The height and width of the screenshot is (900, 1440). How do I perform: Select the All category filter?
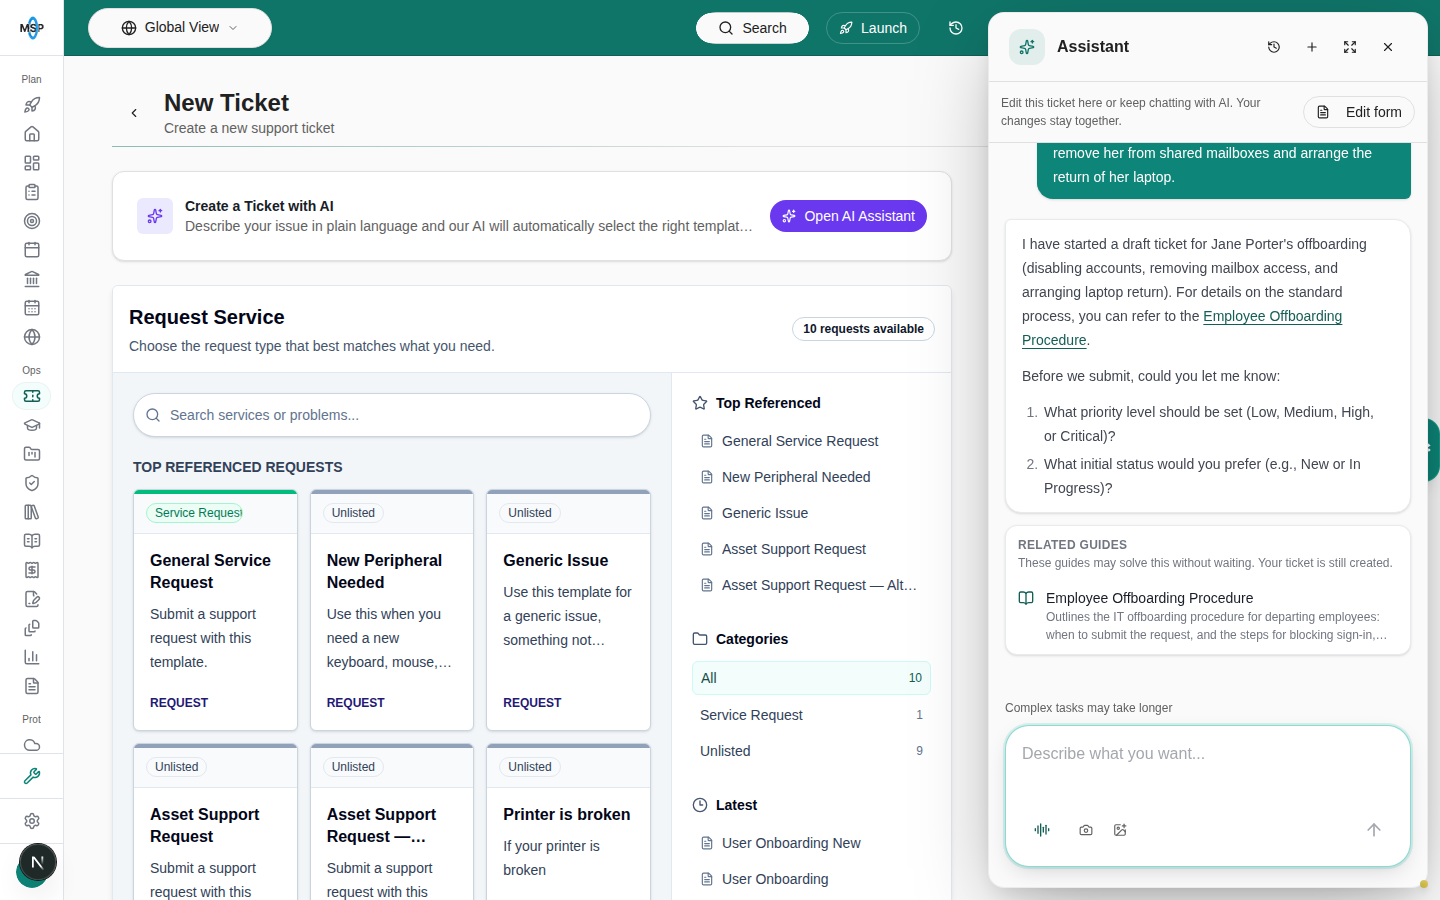(811, 678)
